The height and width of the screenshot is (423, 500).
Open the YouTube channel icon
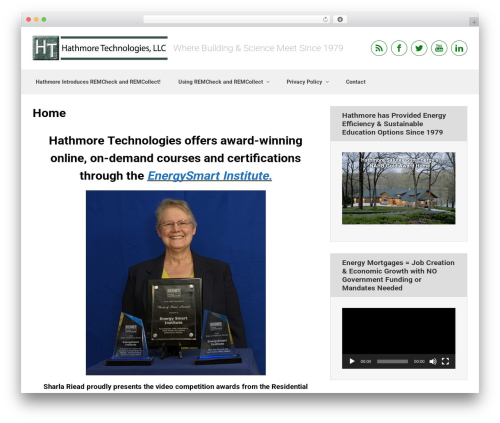click(x=439, y=48)
